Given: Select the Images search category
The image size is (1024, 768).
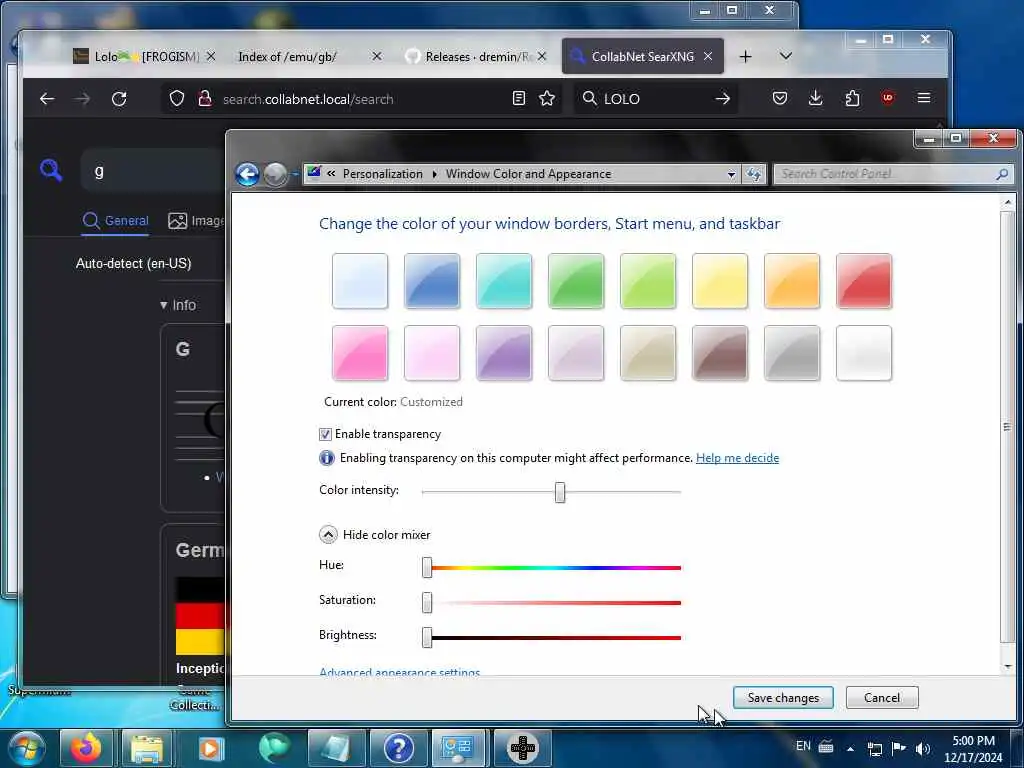Looking at the screenshot, I should [x=196, y=221].
